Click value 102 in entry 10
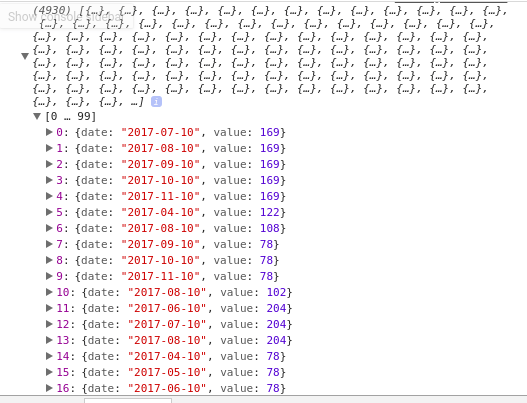This screenshot has width=527, height=403. pos(277,292)
